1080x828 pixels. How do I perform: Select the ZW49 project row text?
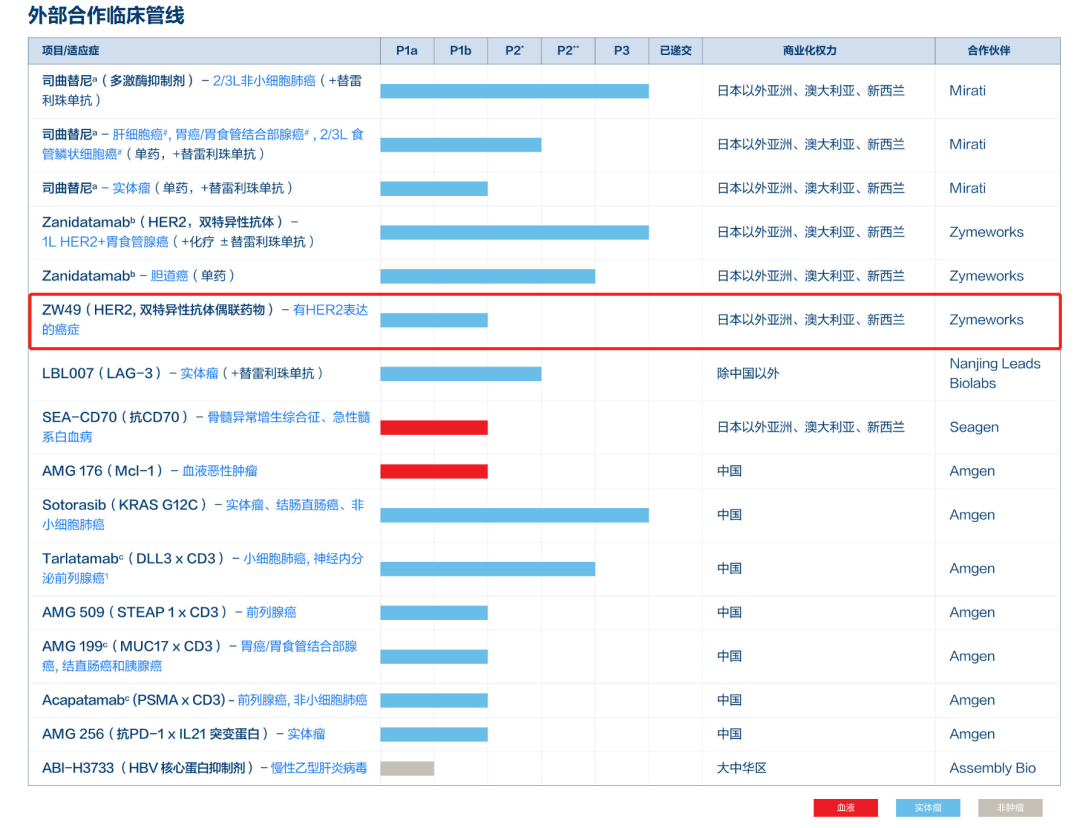coord(205,320)
